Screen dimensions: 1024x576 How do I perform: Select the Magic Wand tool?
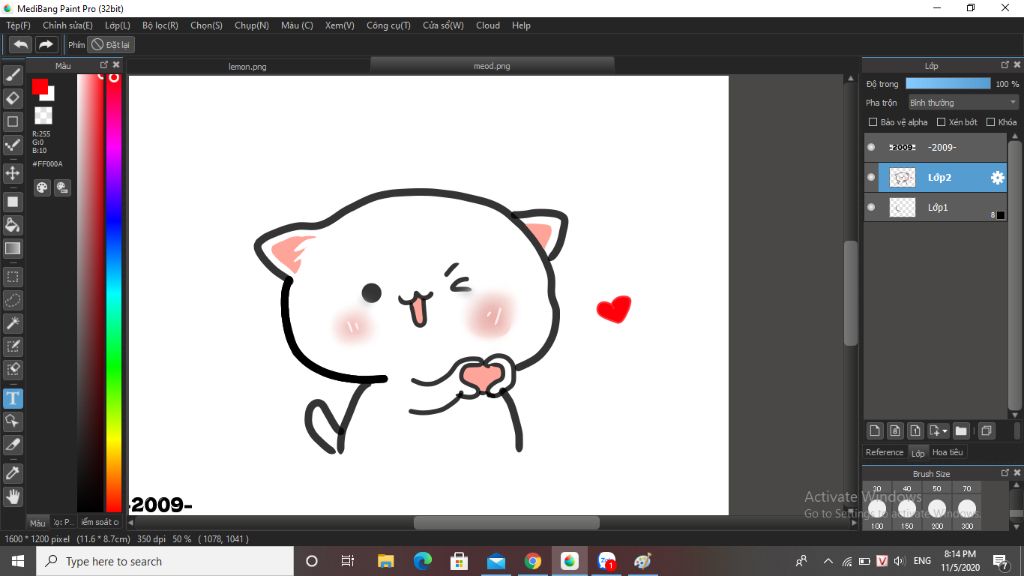12,323
